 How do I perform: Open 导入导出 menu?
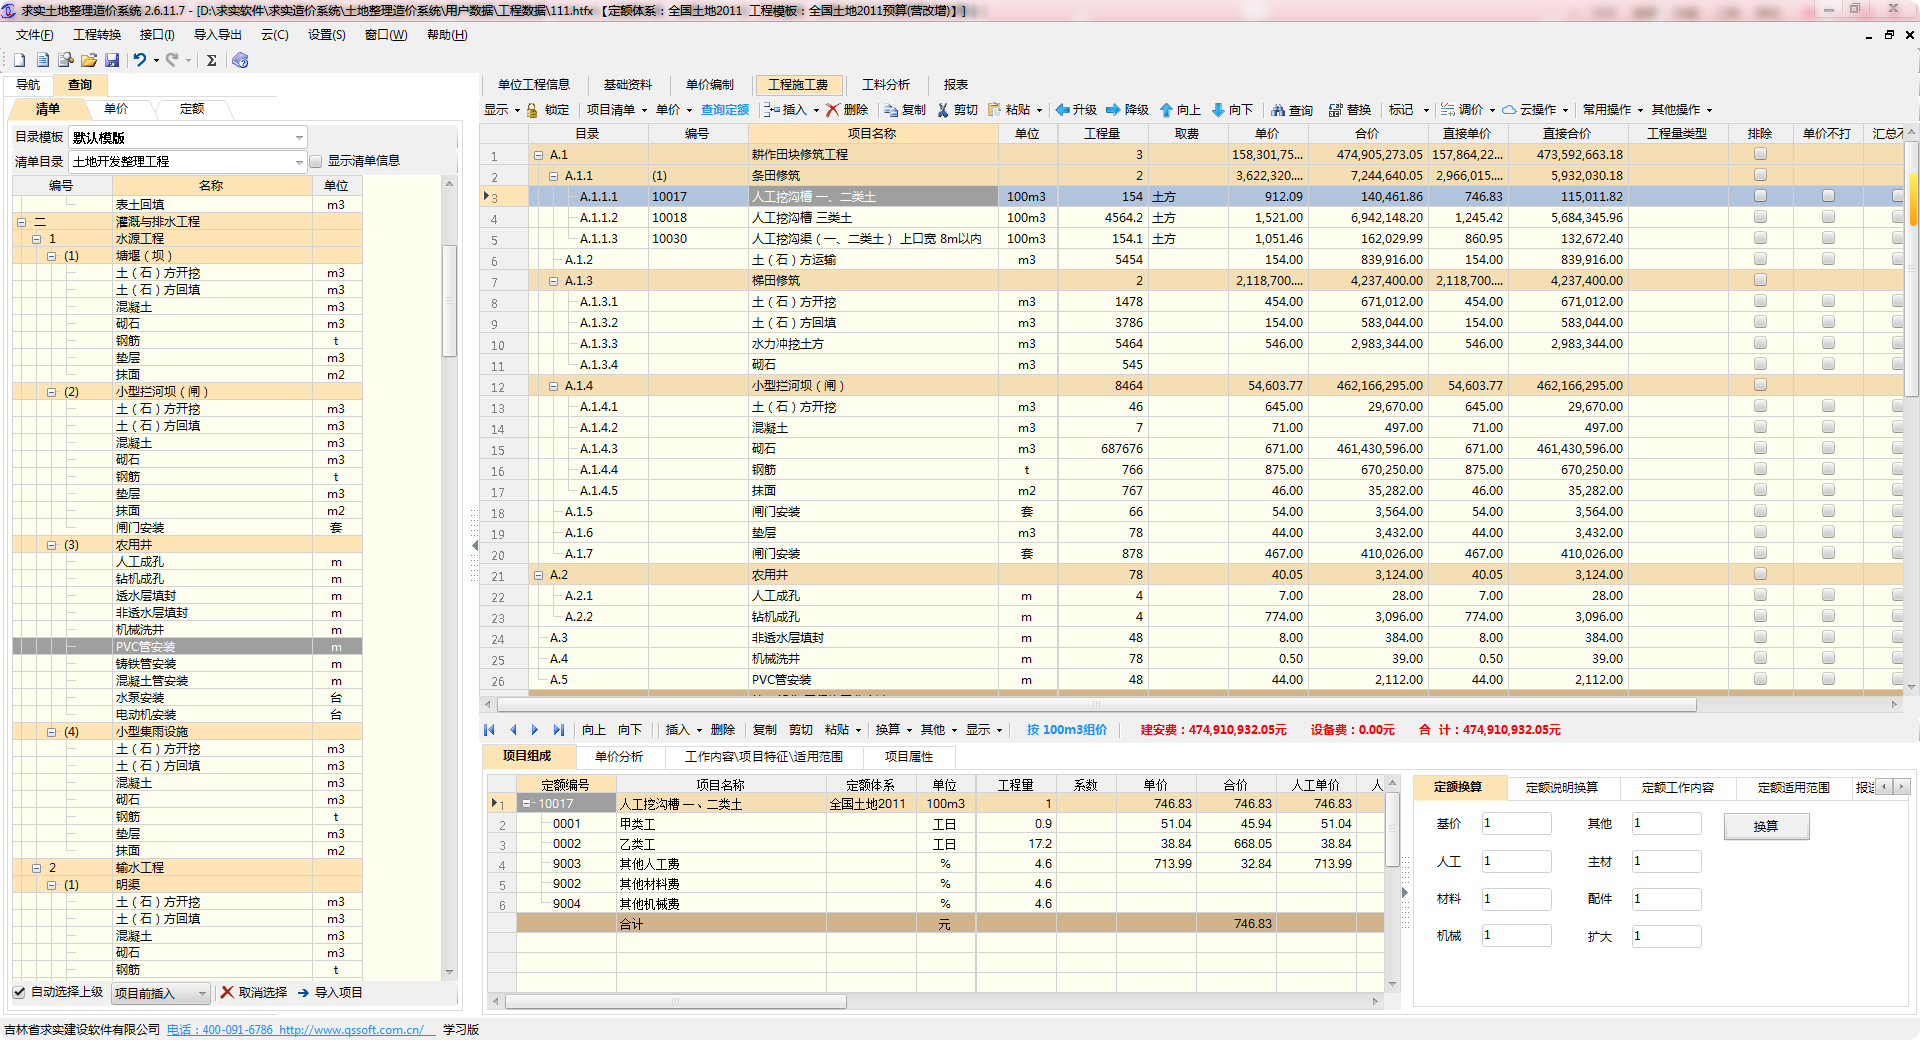coord(218,35)
